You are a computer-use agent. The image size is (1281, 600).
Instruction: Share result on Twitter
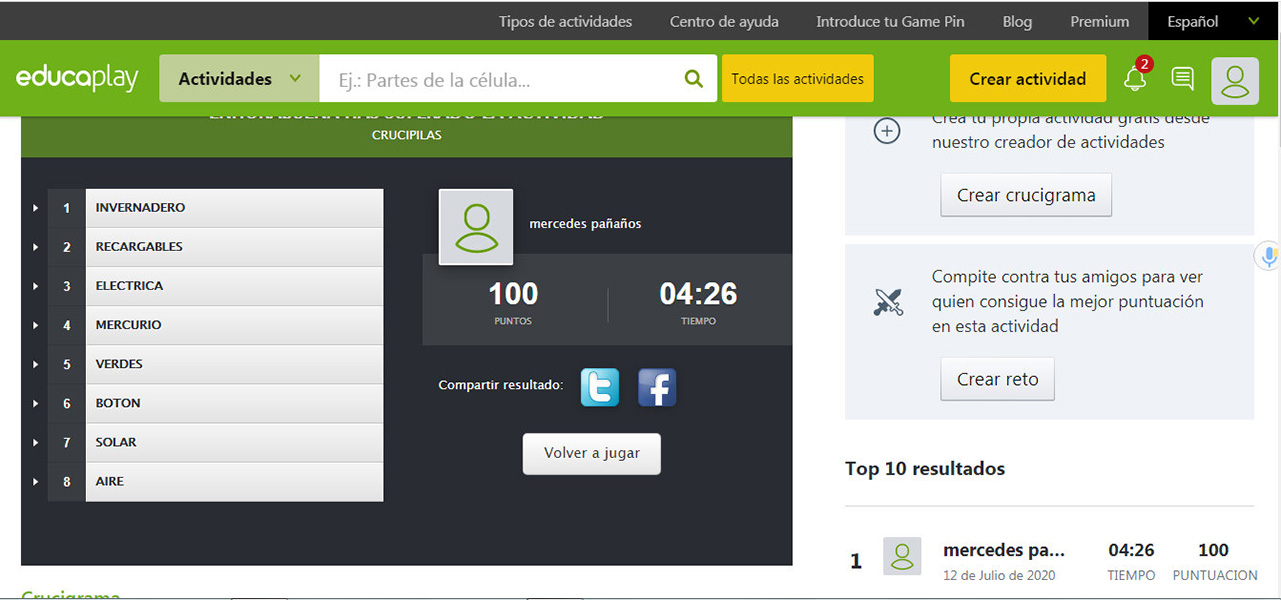pyautogui.click(x=600, y=387)
